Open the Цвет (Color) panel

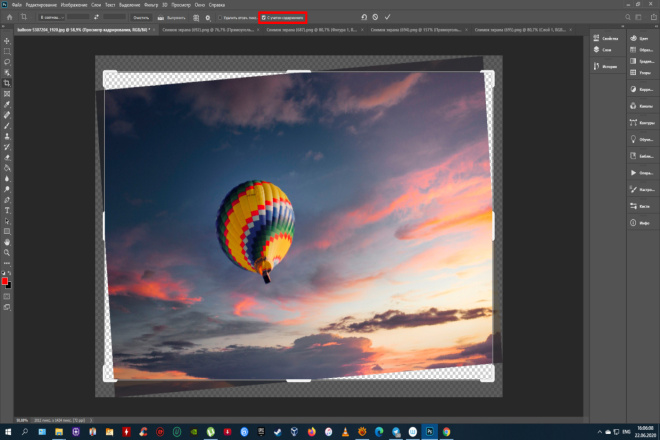[x=639, y=38]
